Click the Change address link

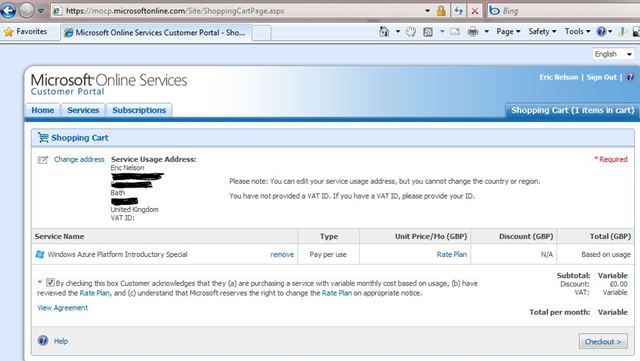[79, 159]
